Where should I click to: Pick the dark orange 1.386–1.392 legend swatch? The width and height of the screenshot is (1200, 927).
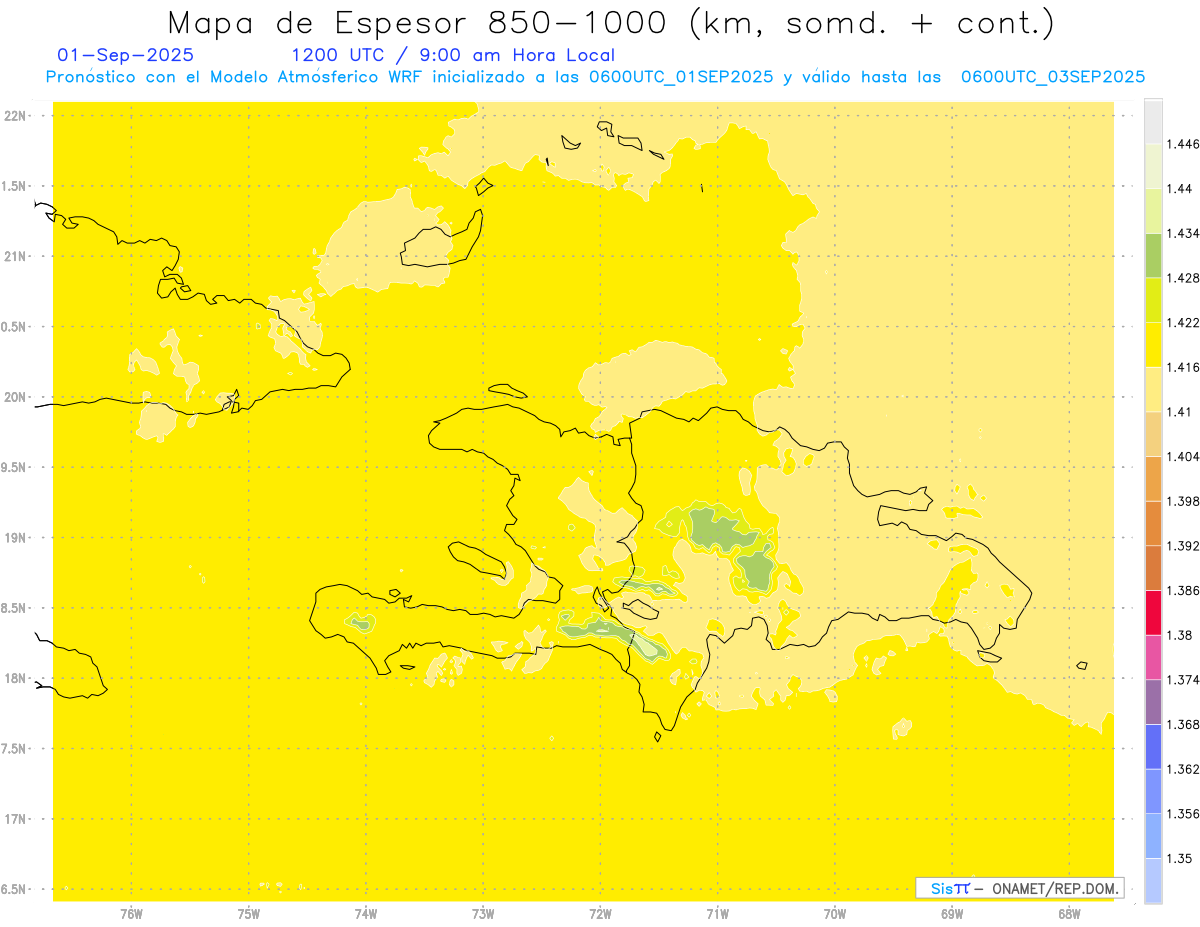click(x=1153, y=568)
